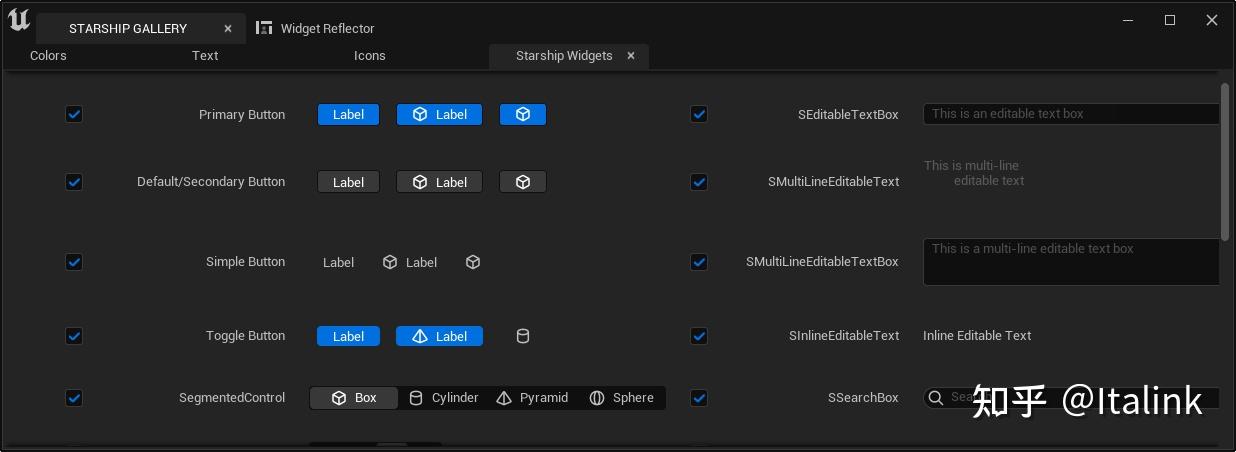Toggle the SEditableTextBox row checkbox
Viewport: 1236px width, 452px height.
[699, 115]
